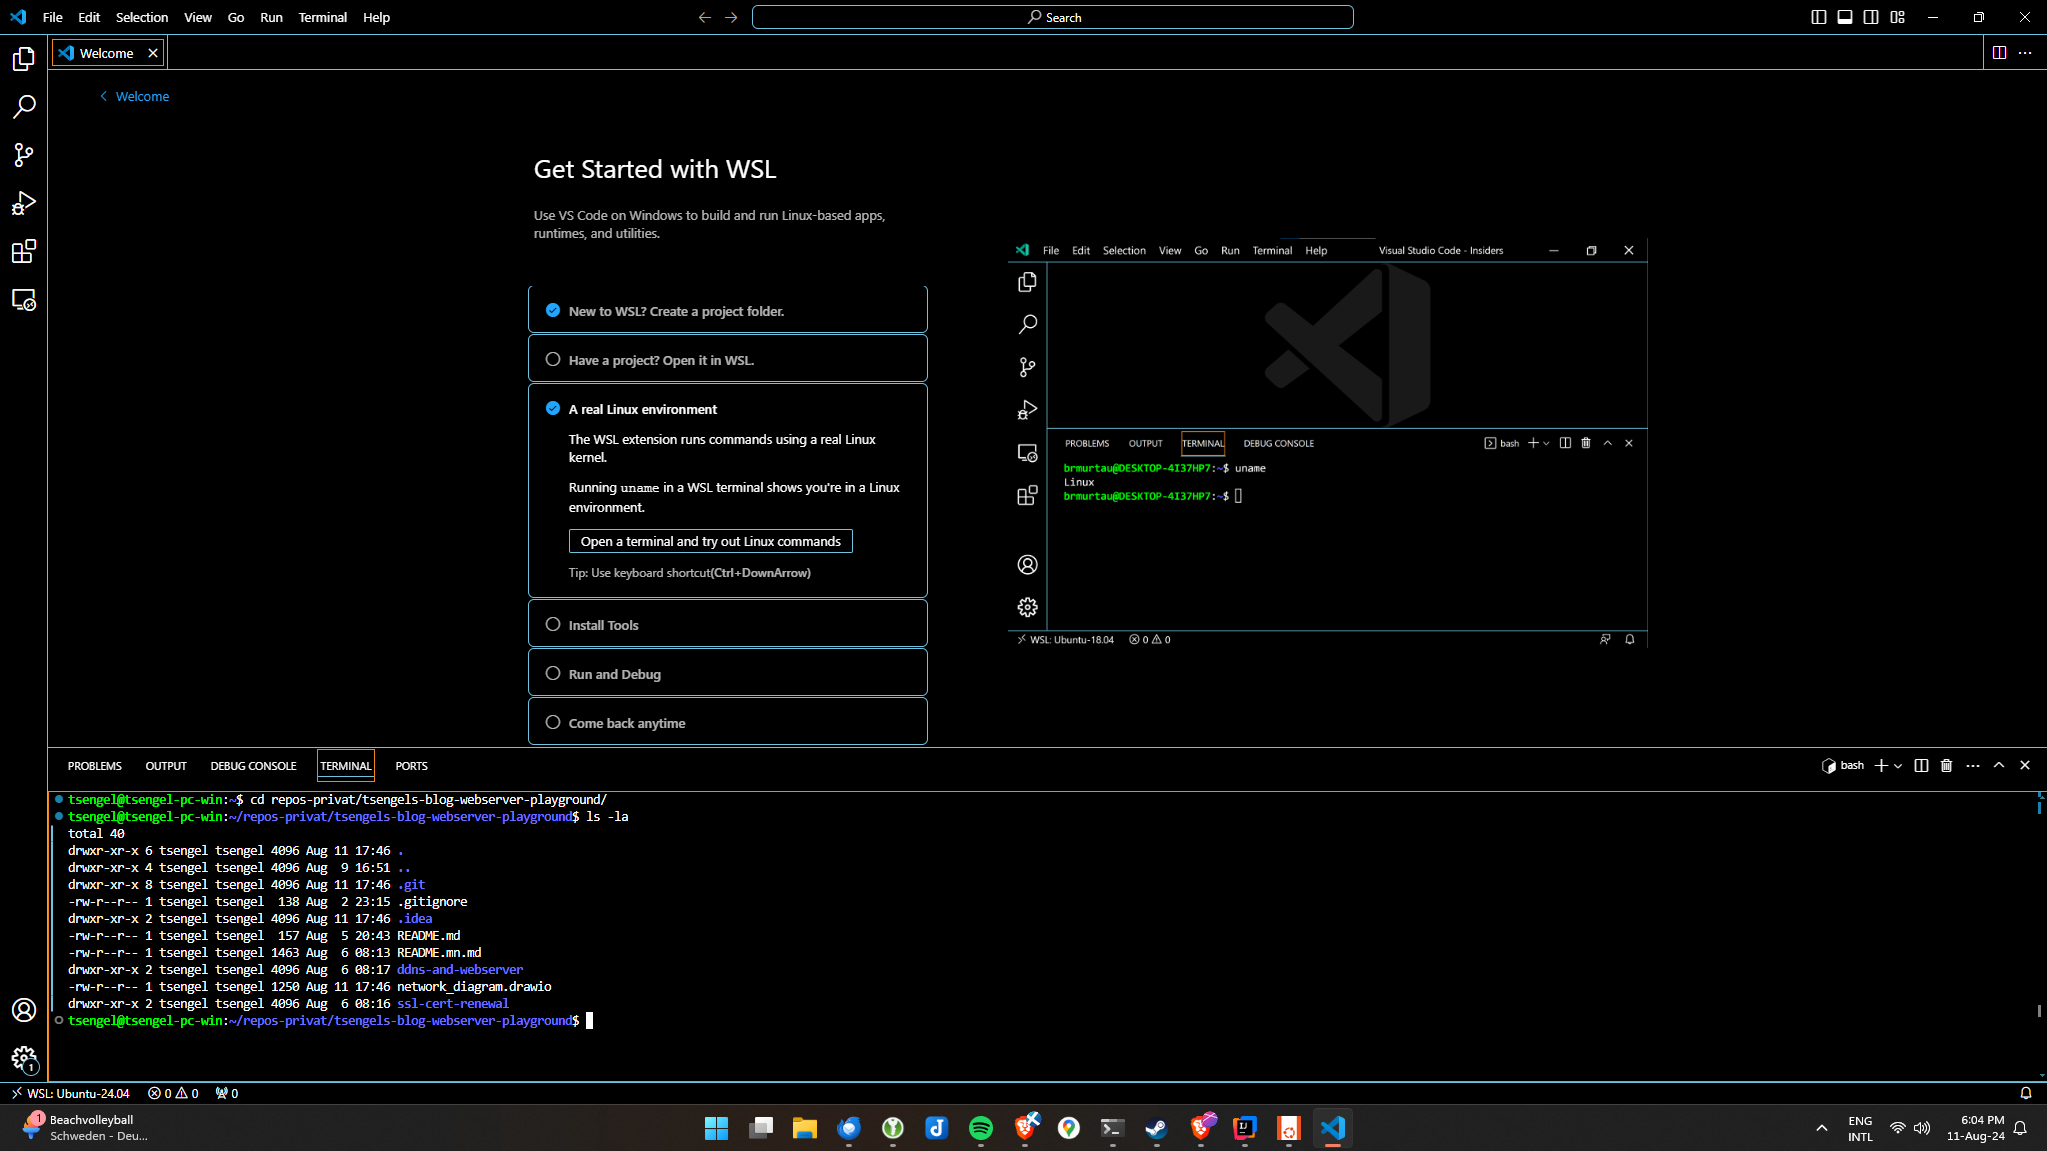Image resolution: width=2047 pixels, height=1151 pixels.
Task: Open the Help menu
Action: 376,17
